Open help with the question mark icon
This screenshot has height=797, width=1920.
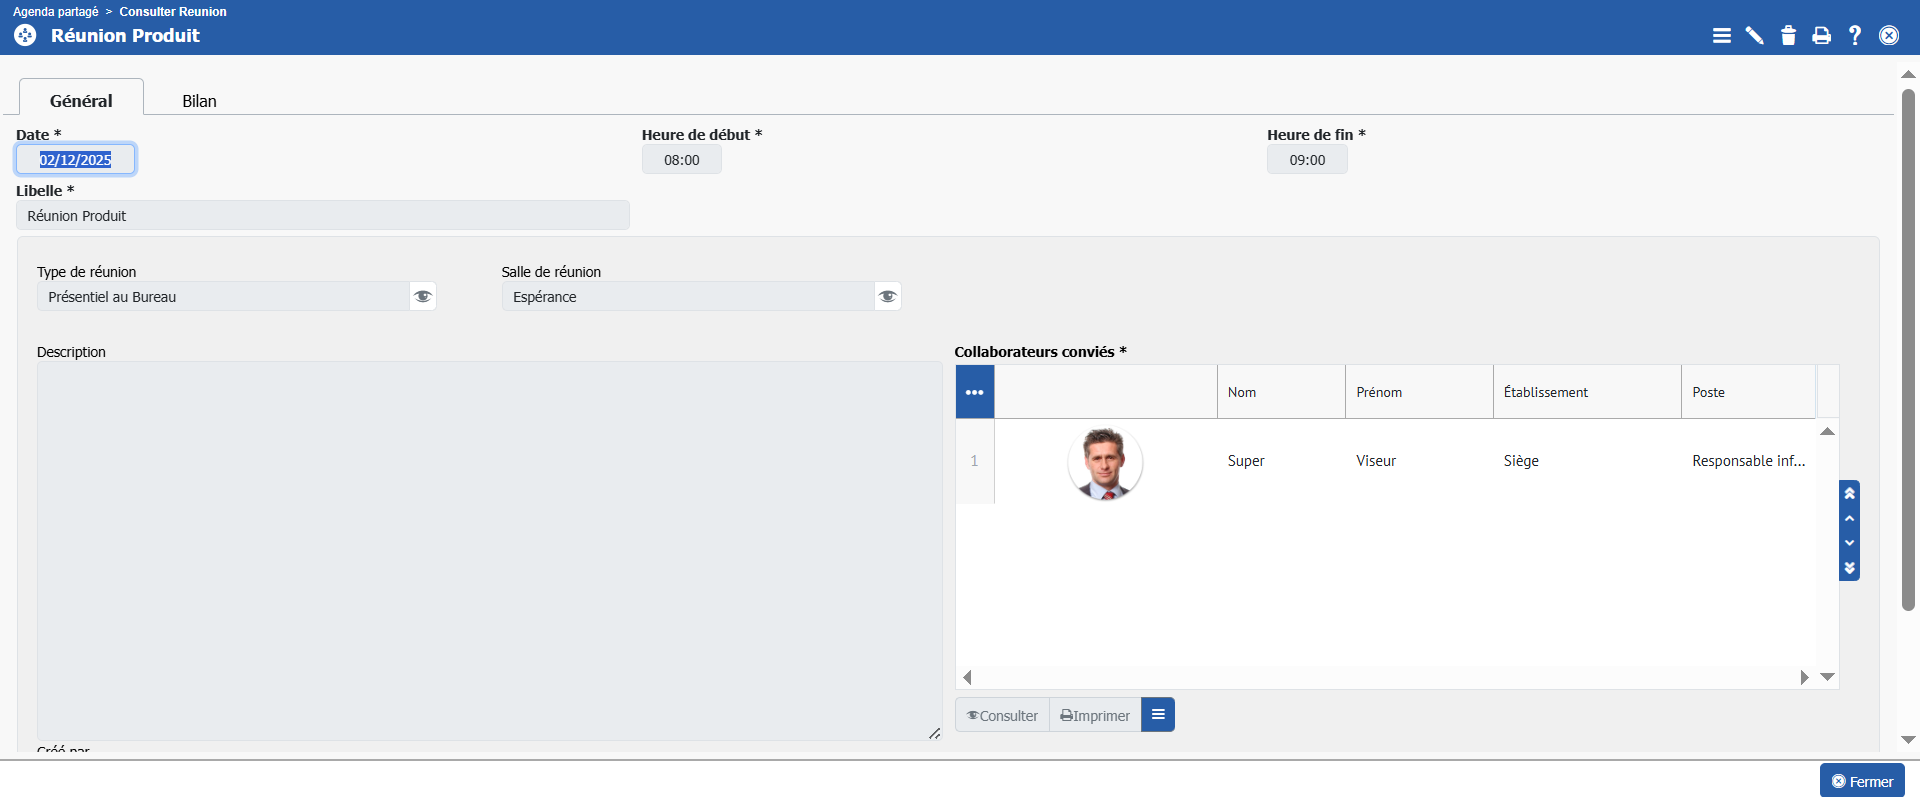(1855, 36)
